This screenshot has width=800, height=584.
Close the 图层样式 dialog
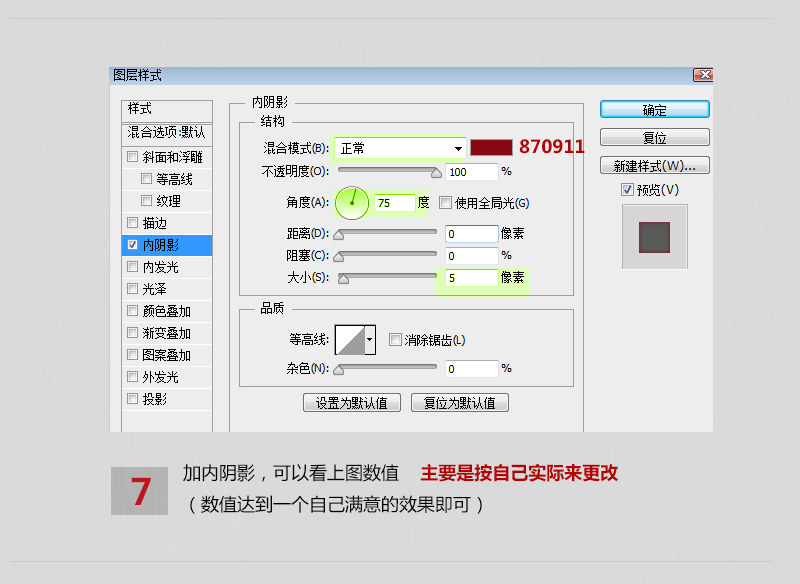tap(703, 75)
